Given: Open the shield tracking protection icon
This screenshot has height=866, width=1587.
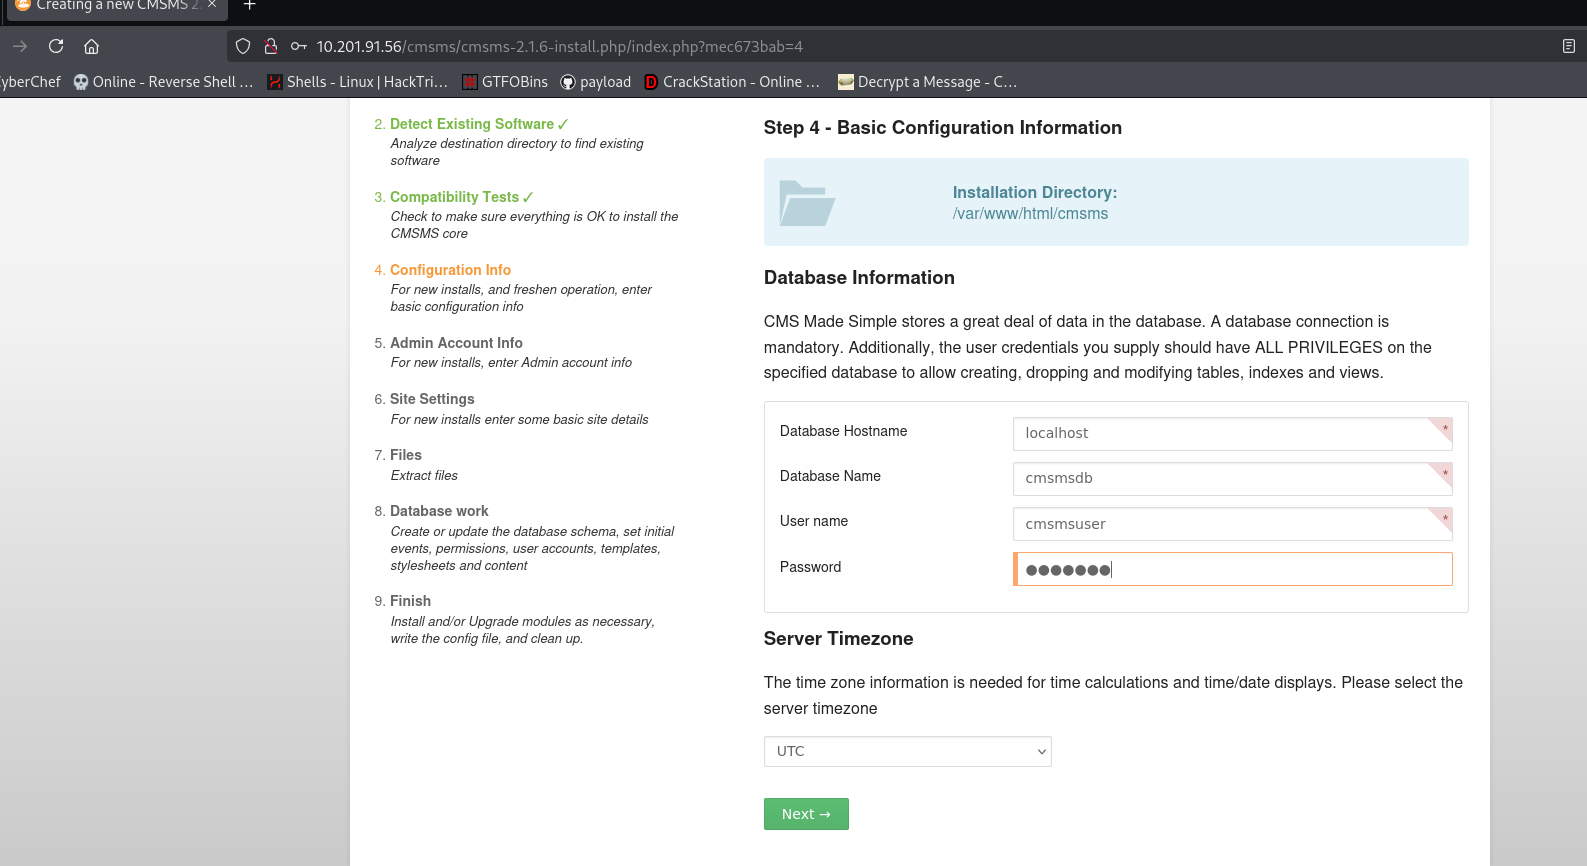Looking at the screenshot, I should coord(243,46).
